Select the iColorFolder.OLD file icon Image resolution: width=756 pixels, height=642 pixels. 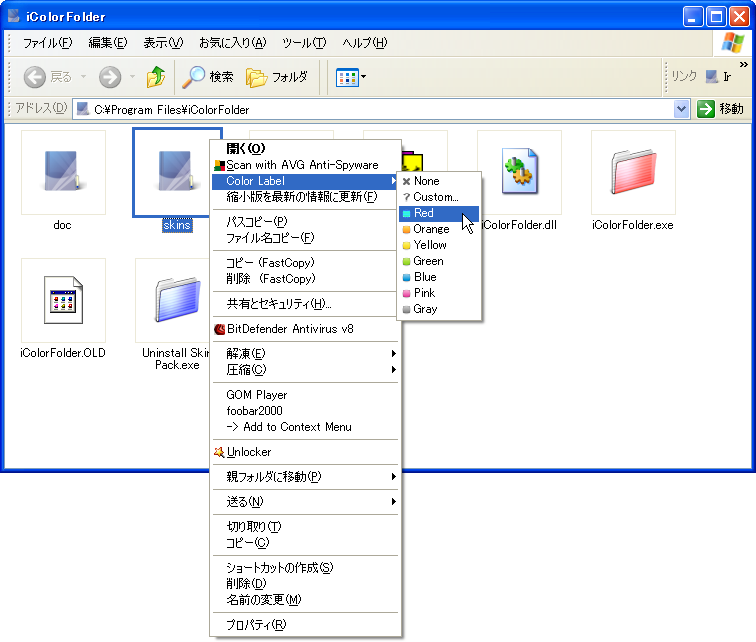click(63, 300)
